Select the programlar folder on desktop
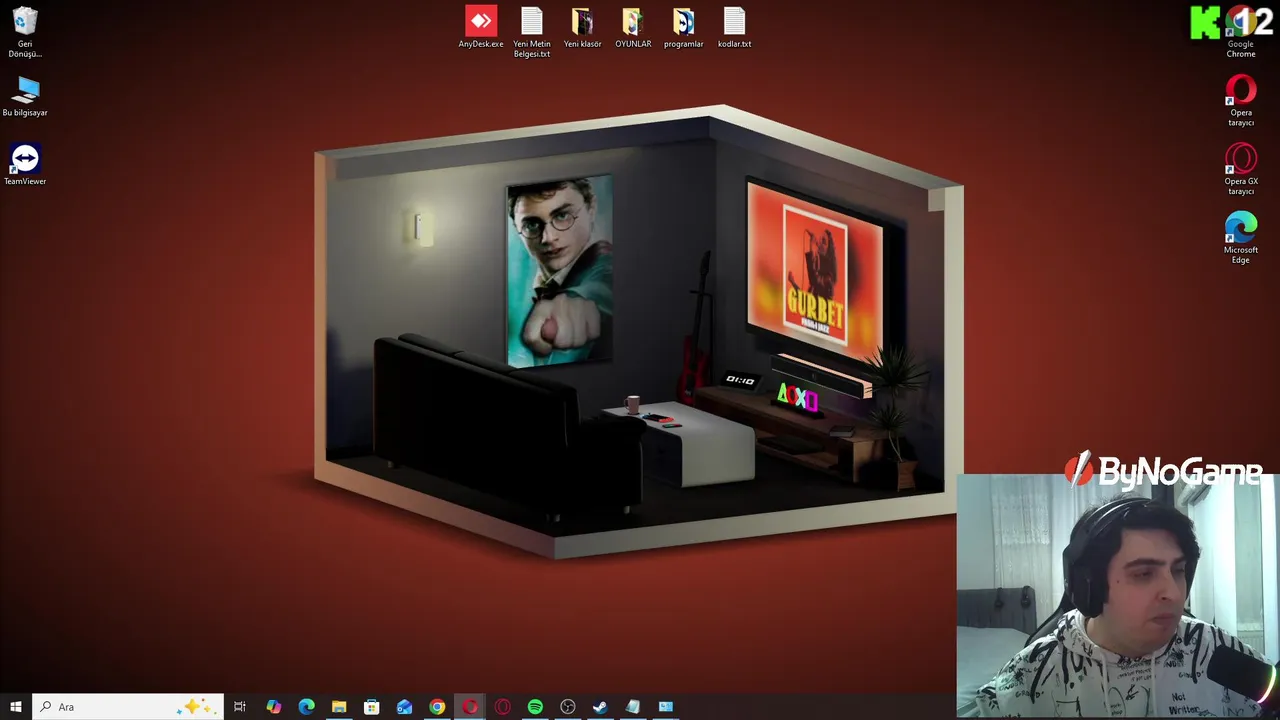 click(684, 27)
